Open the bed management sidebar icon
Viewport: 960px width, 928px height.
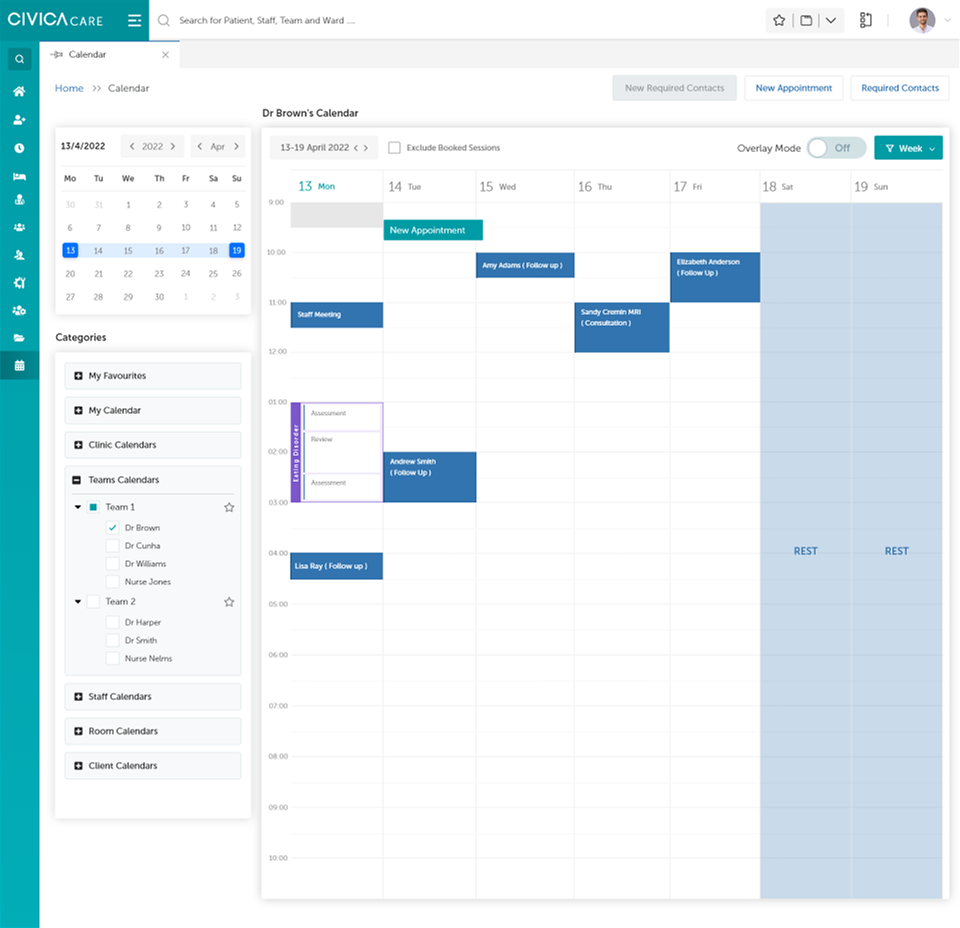(x=20, y=176)
